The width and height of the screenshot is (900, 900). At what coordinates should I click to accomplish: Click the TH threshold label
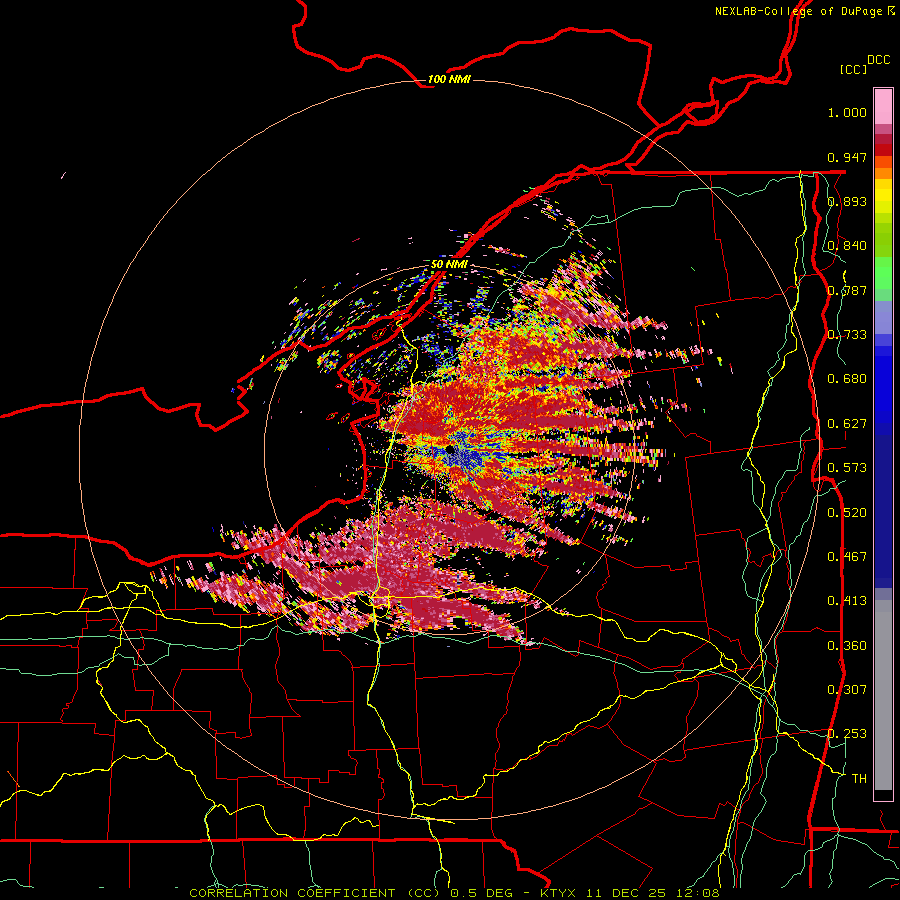859,779
